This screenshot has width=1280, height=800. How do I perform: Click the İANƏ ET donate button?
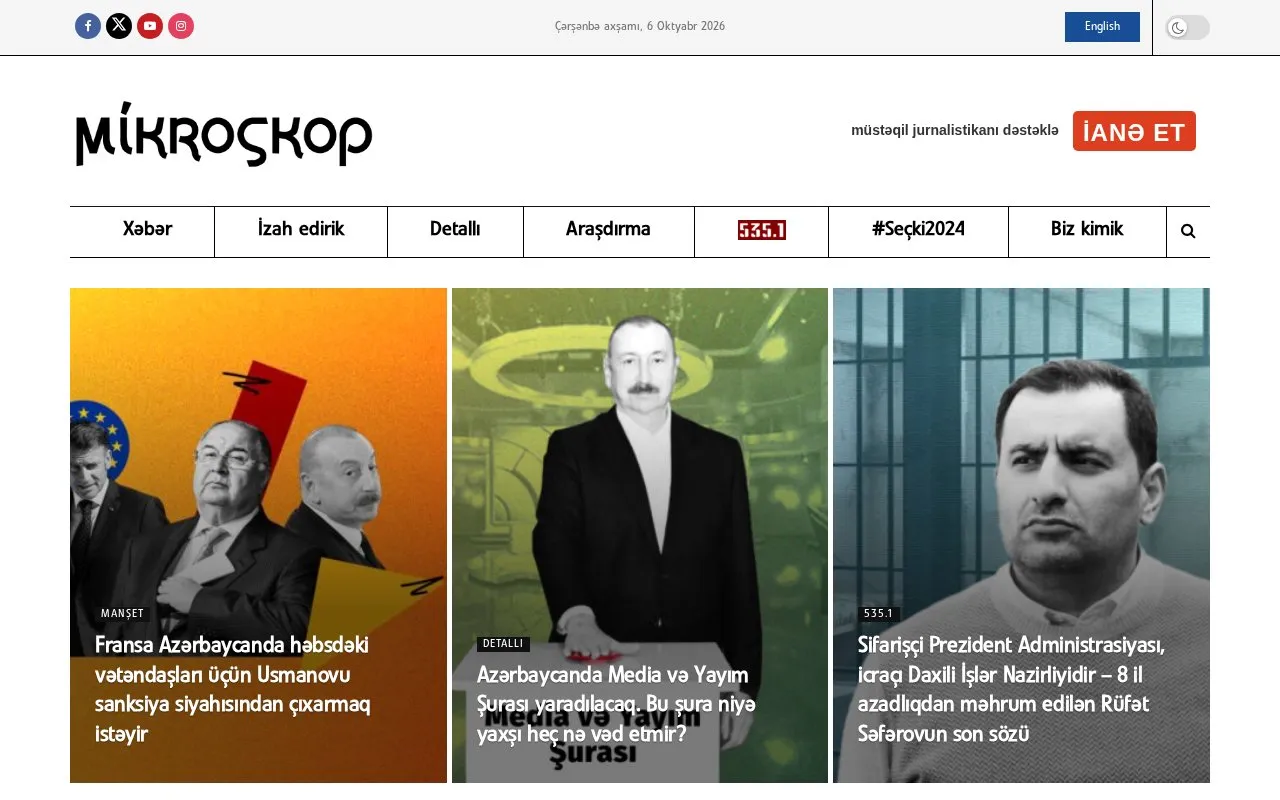tap(1134, 131)
